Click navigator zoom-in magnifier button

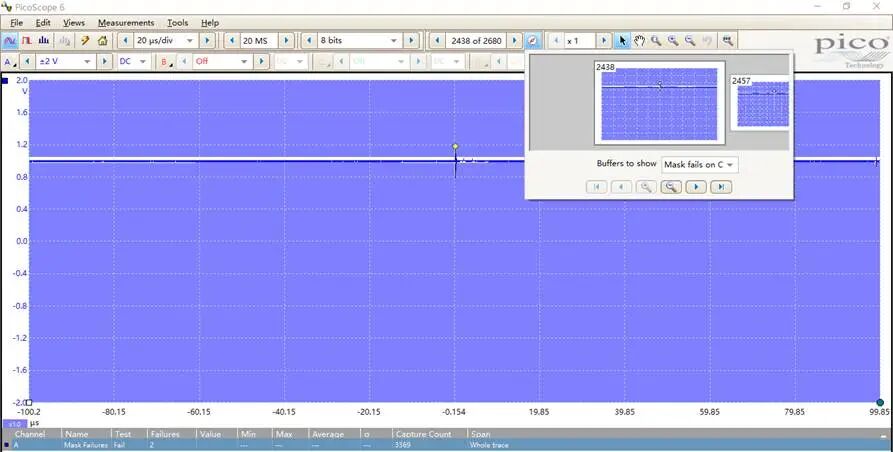tap(646, 187)
